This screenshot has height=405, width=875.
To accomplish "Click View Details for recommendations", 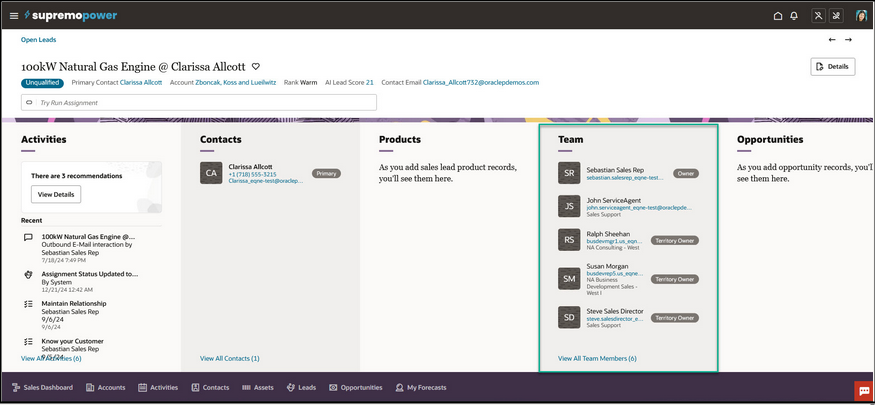I will point(56,194).
